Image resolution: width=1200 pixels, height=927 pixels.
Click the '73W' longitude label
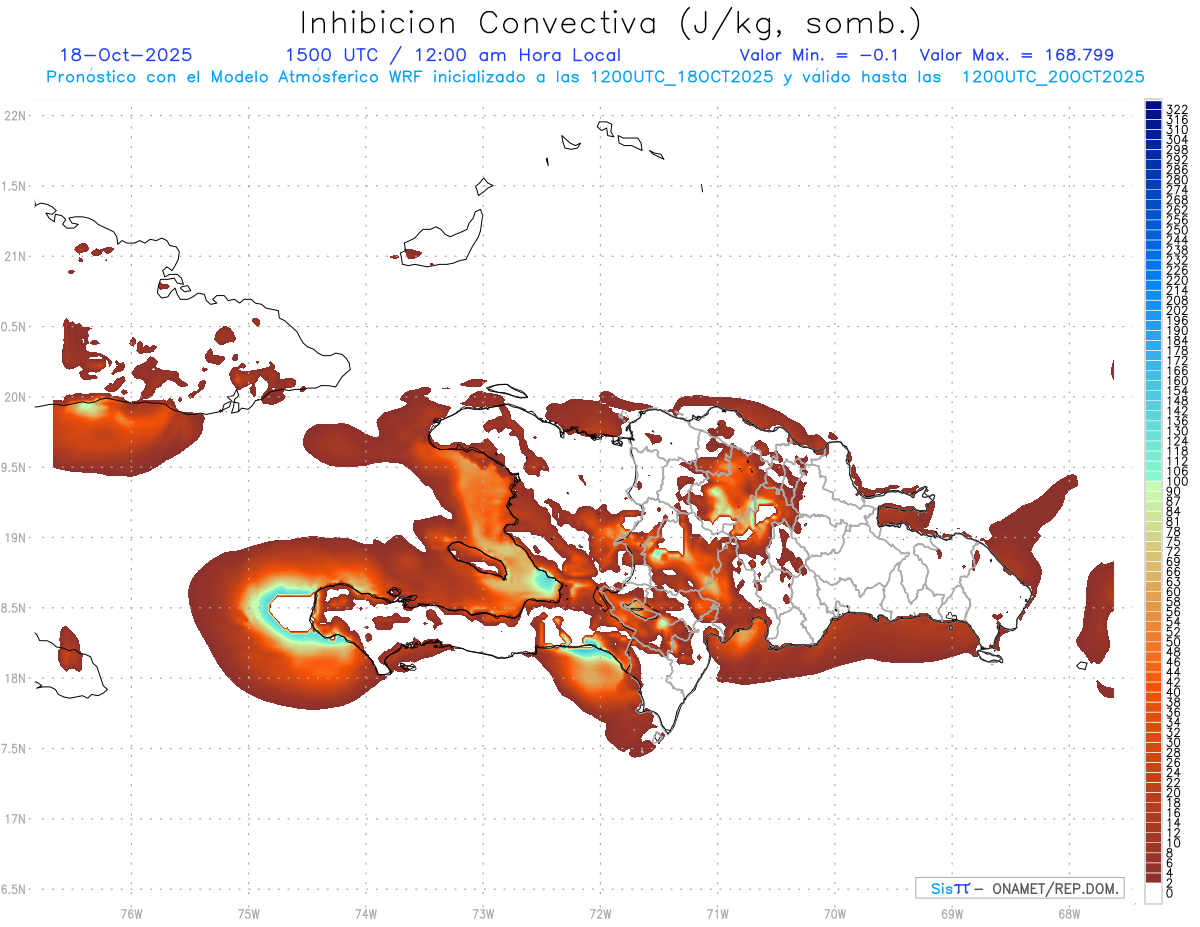483,912
